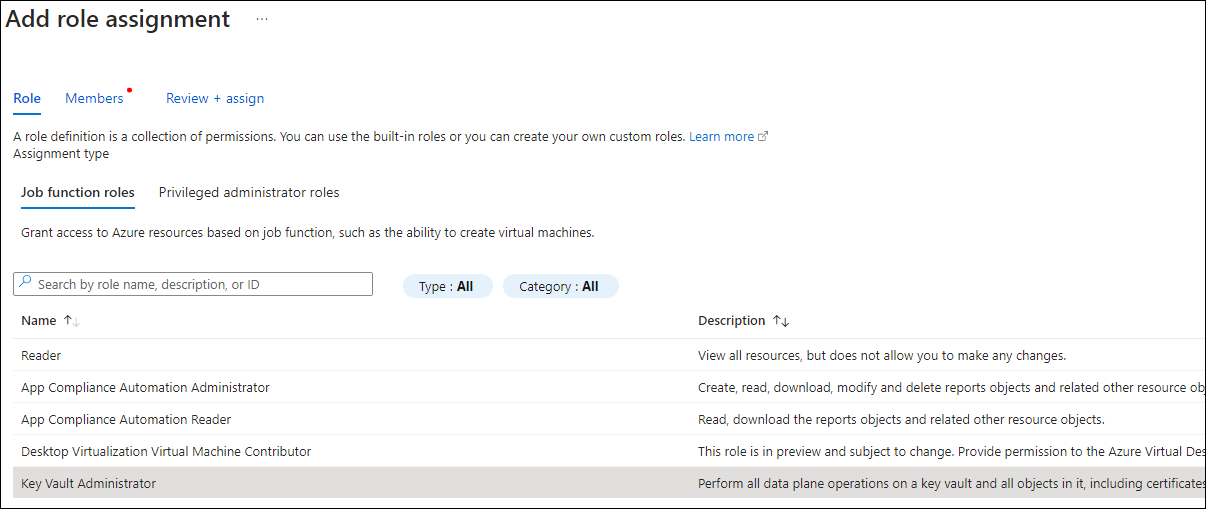This screenshot has height=509, width=1206.
Task: Click the Reader role's description text
Action: click(x=881, y=355)
